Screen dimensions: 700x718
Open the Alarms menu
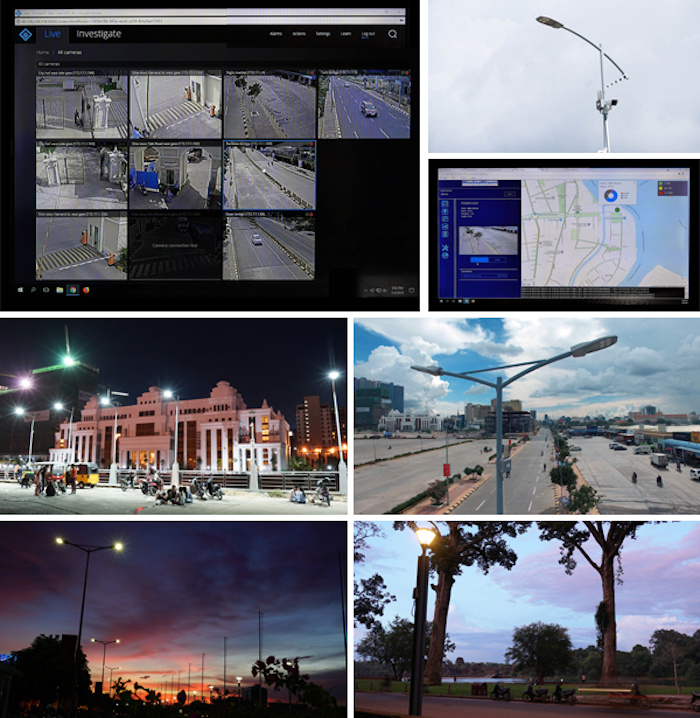275,34
